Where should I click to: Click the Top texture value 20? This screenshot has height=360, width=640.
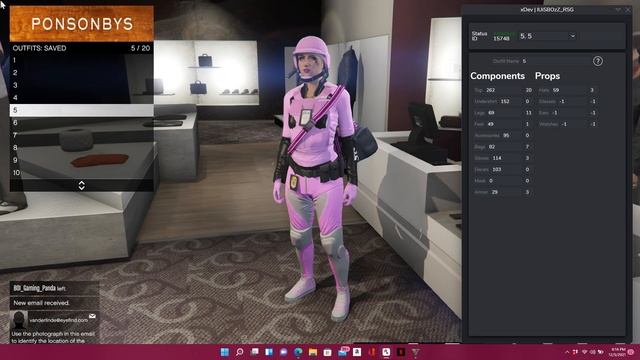tap(529, 90)
